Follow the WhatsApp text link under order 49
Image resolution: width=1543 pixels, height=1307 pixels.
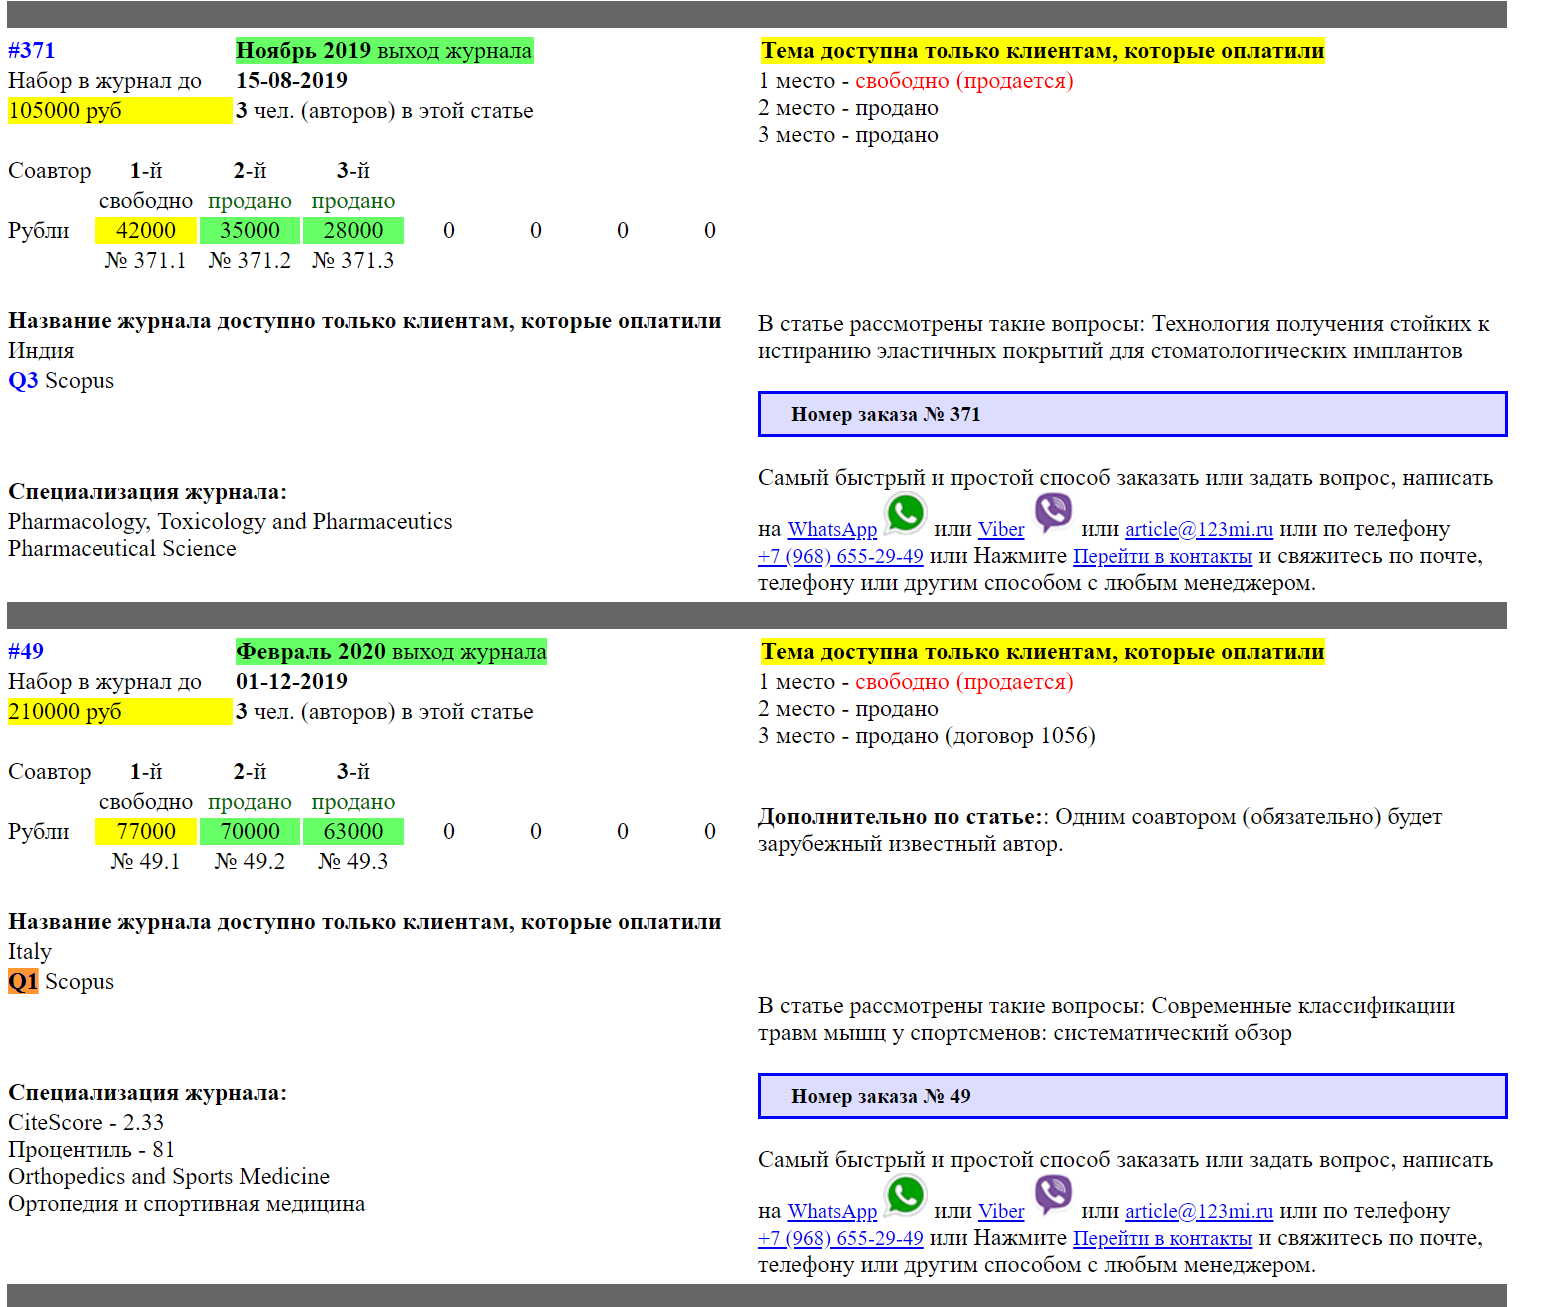(832, 1212)
